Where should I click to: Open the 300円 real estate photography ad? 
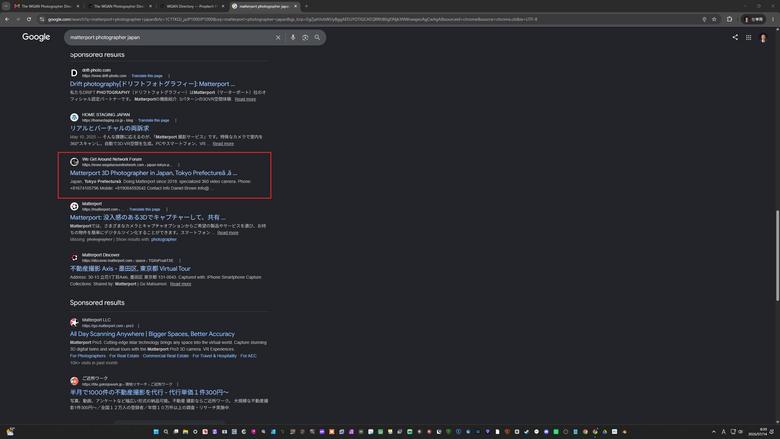[149, 392]
